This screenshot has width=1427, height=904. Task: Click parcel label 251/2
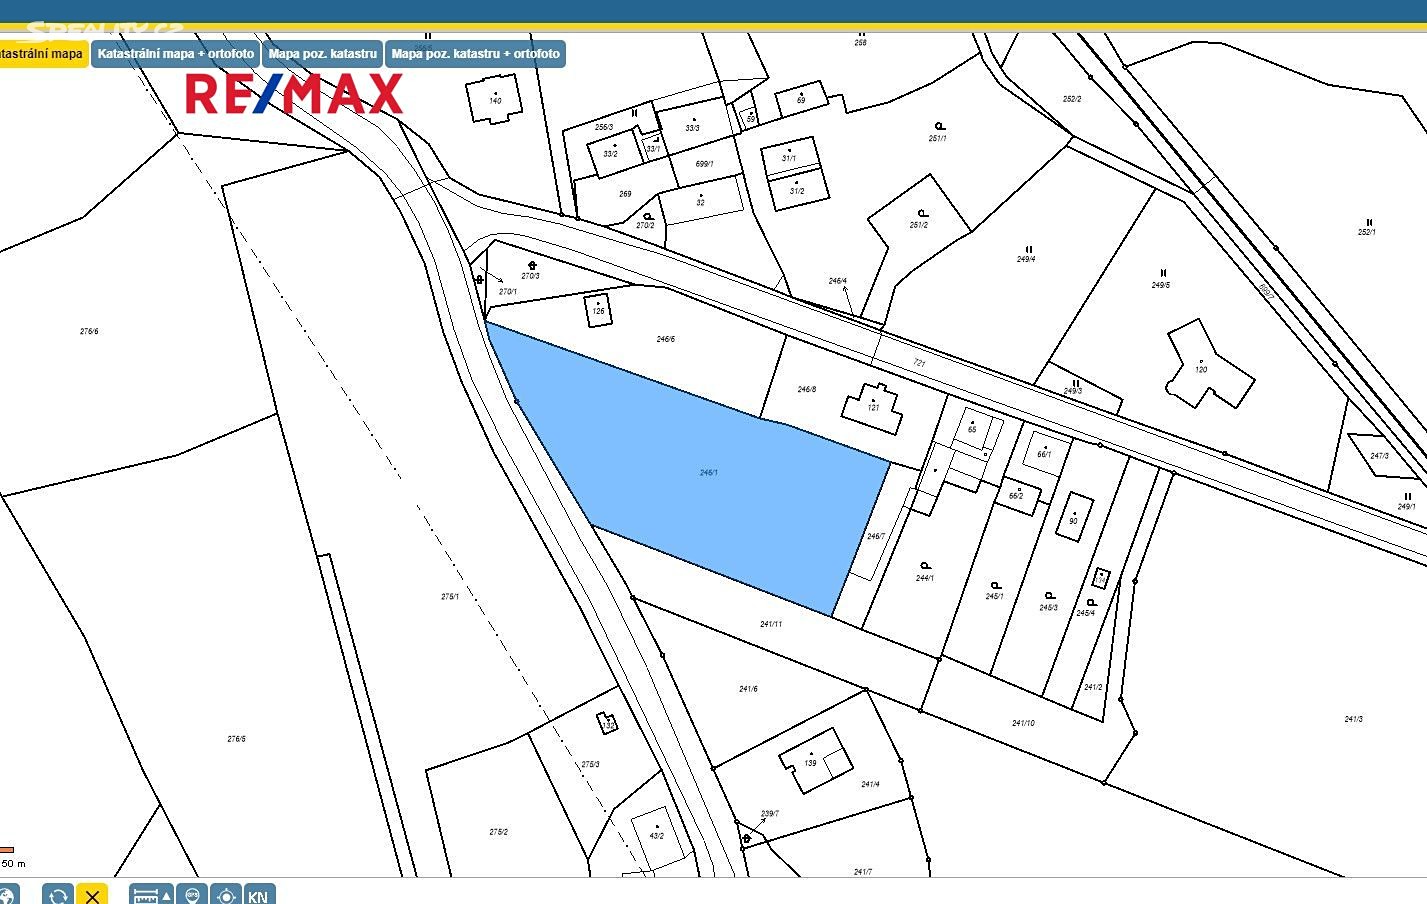(x=919, y=225)
